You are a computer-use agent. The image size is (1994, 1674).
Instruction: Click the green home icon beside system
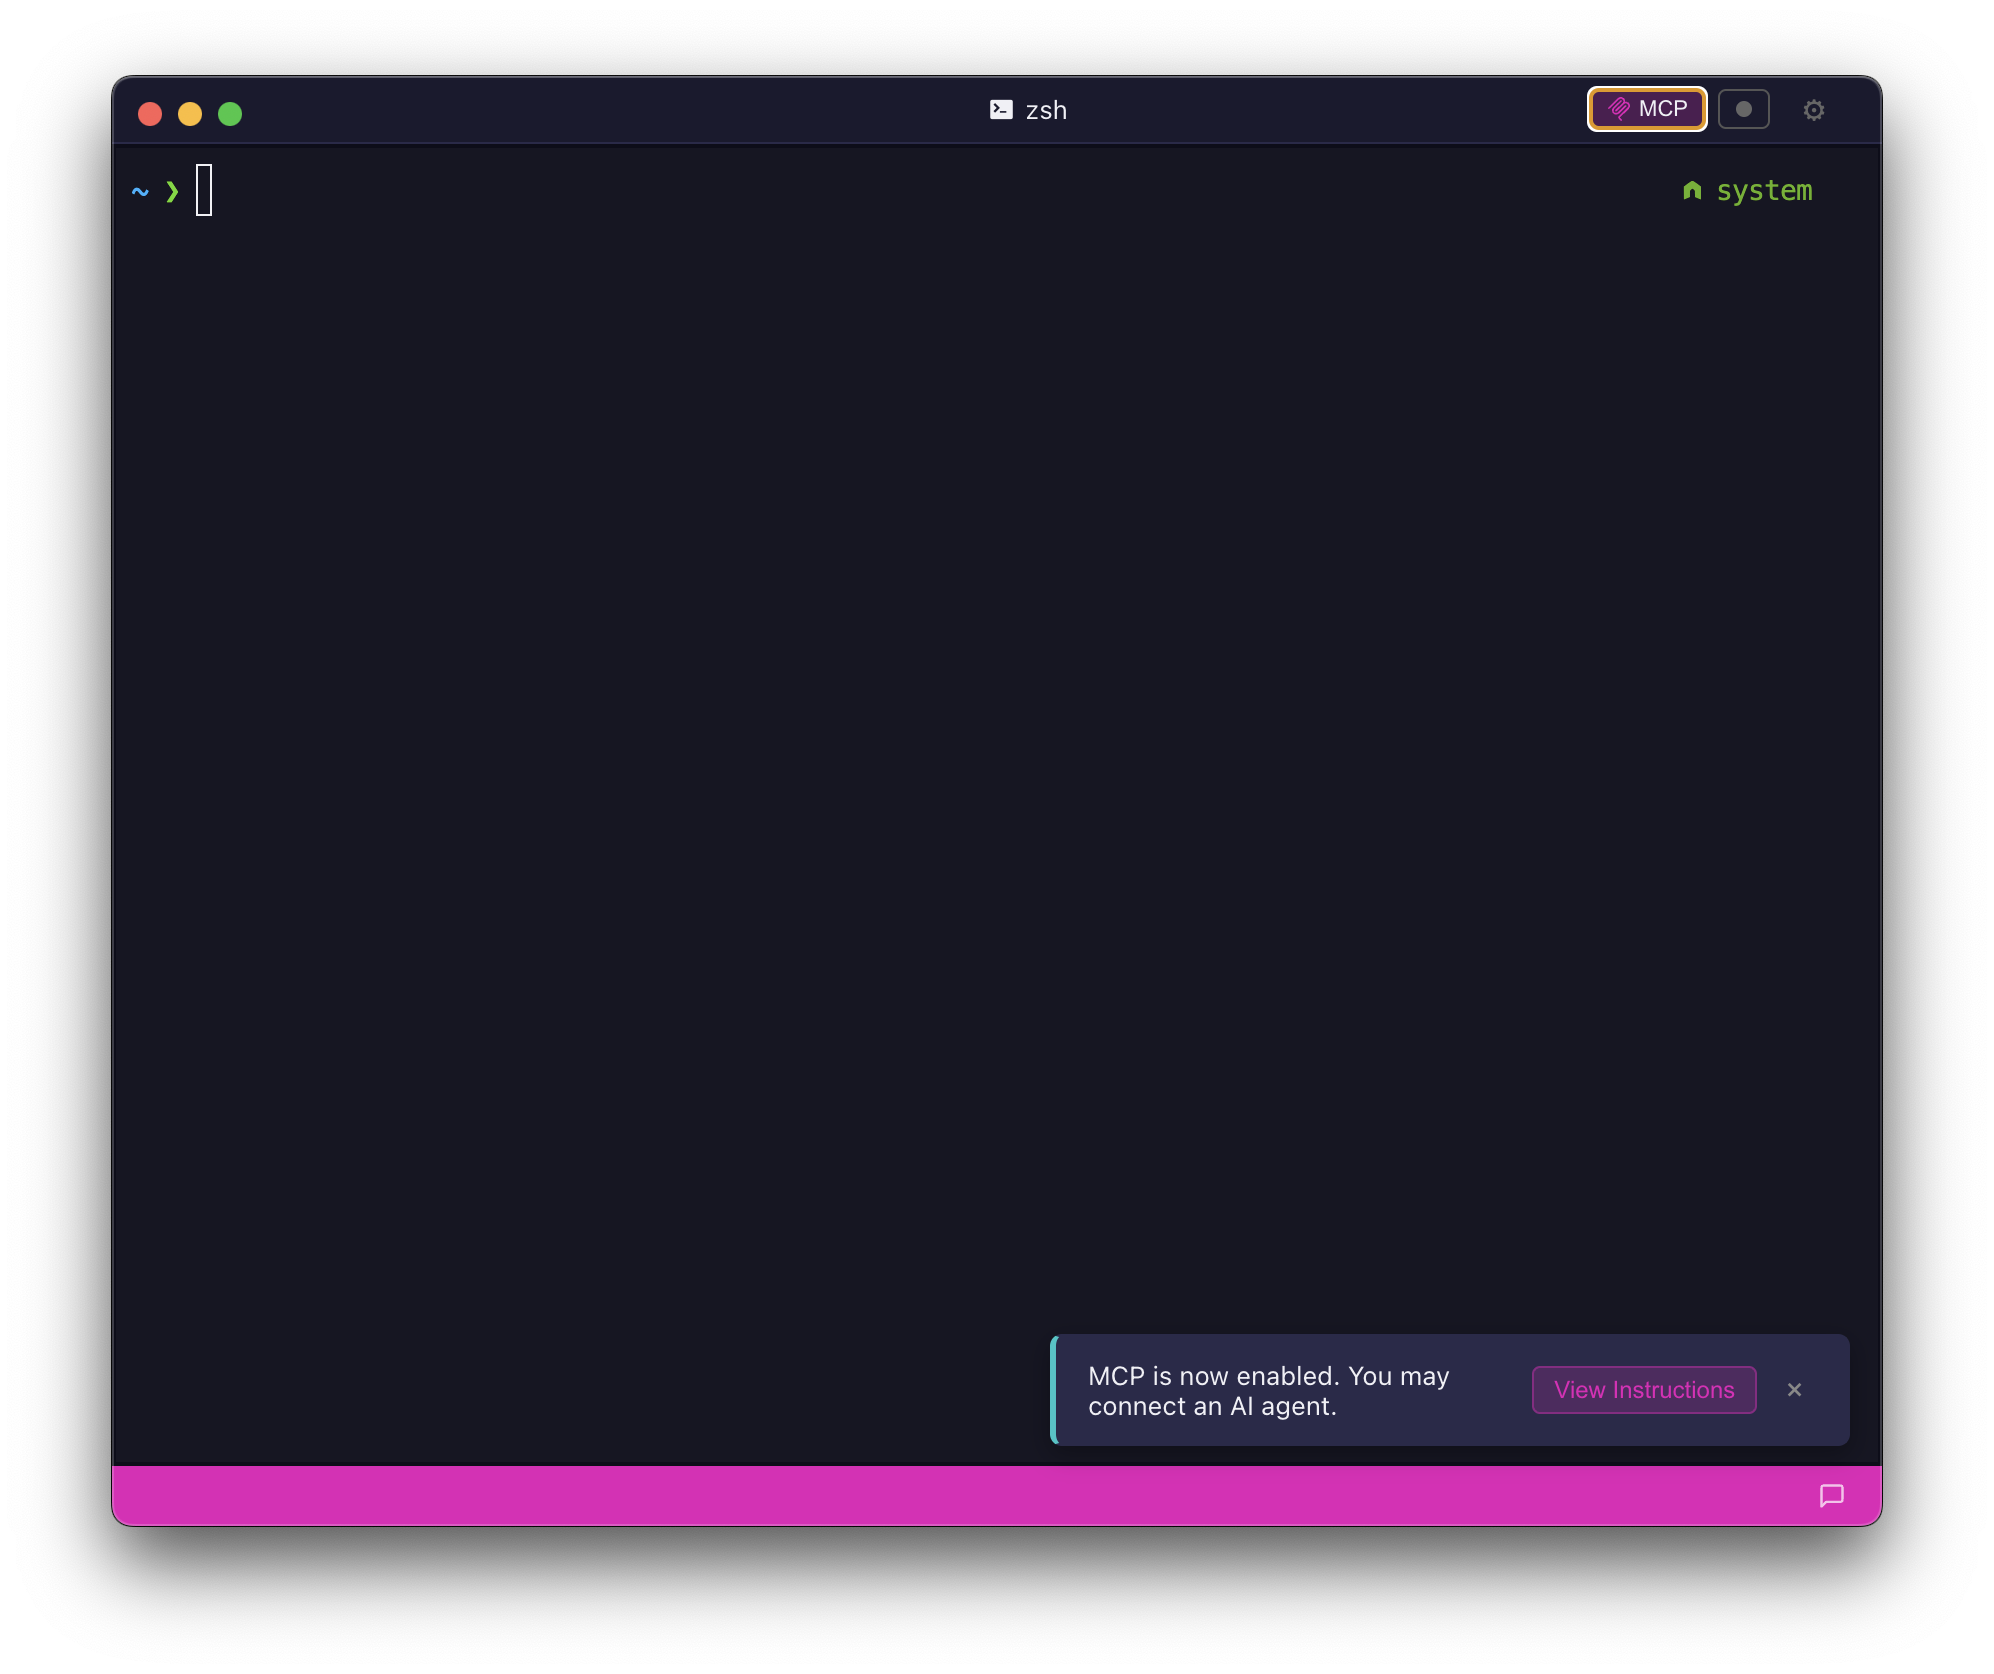[1692, 191]
